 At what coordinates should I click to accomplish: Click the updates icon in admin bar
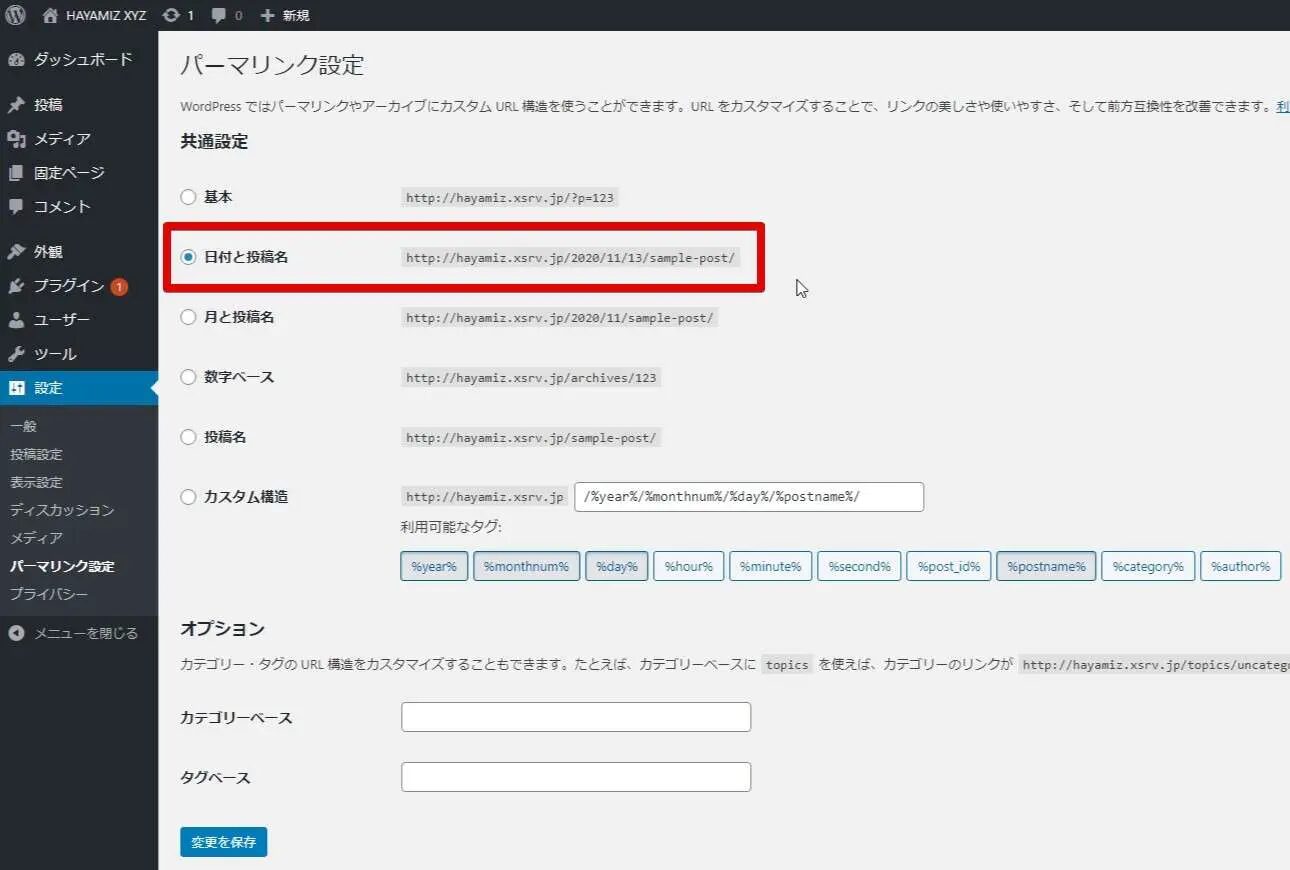171,15
